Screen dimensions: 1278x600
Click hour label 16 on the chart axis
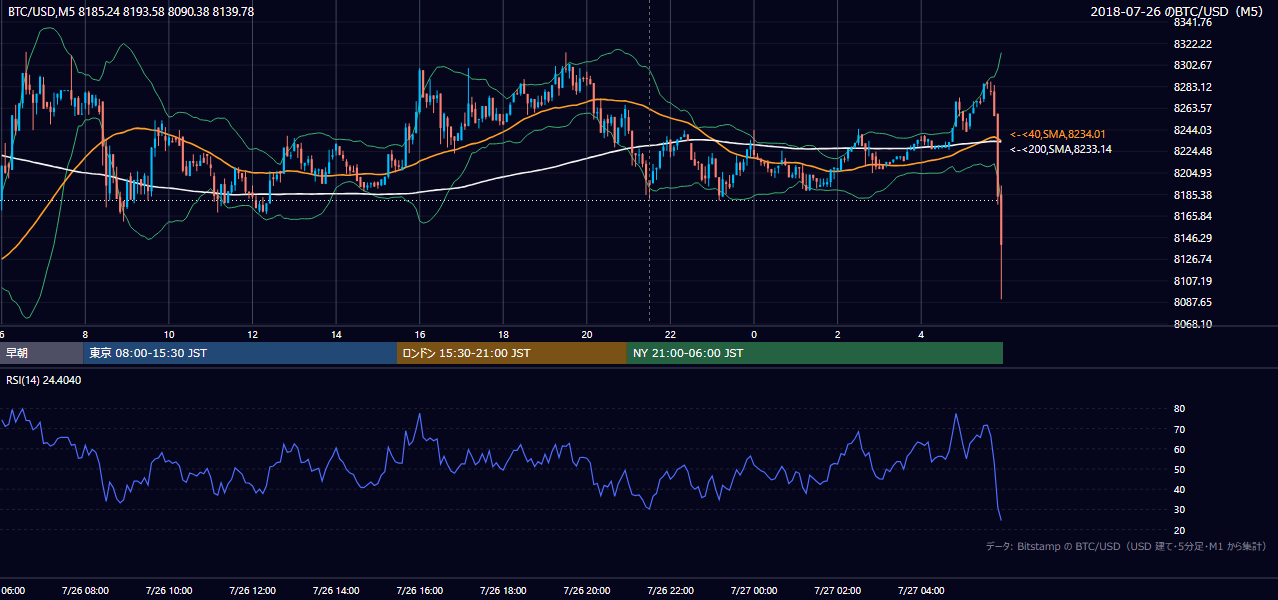(420, 334)
